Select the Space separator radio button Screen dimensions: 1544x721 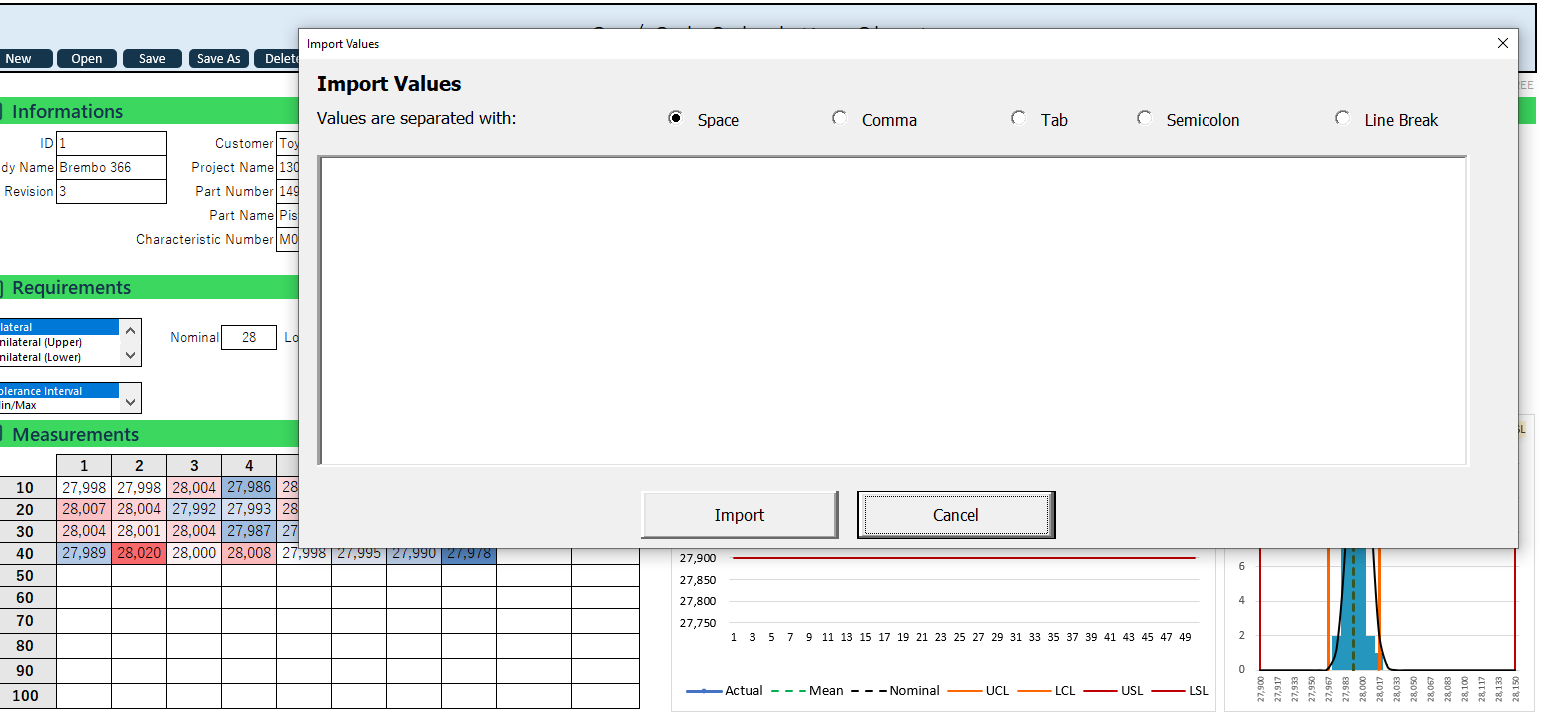(676, 118)
